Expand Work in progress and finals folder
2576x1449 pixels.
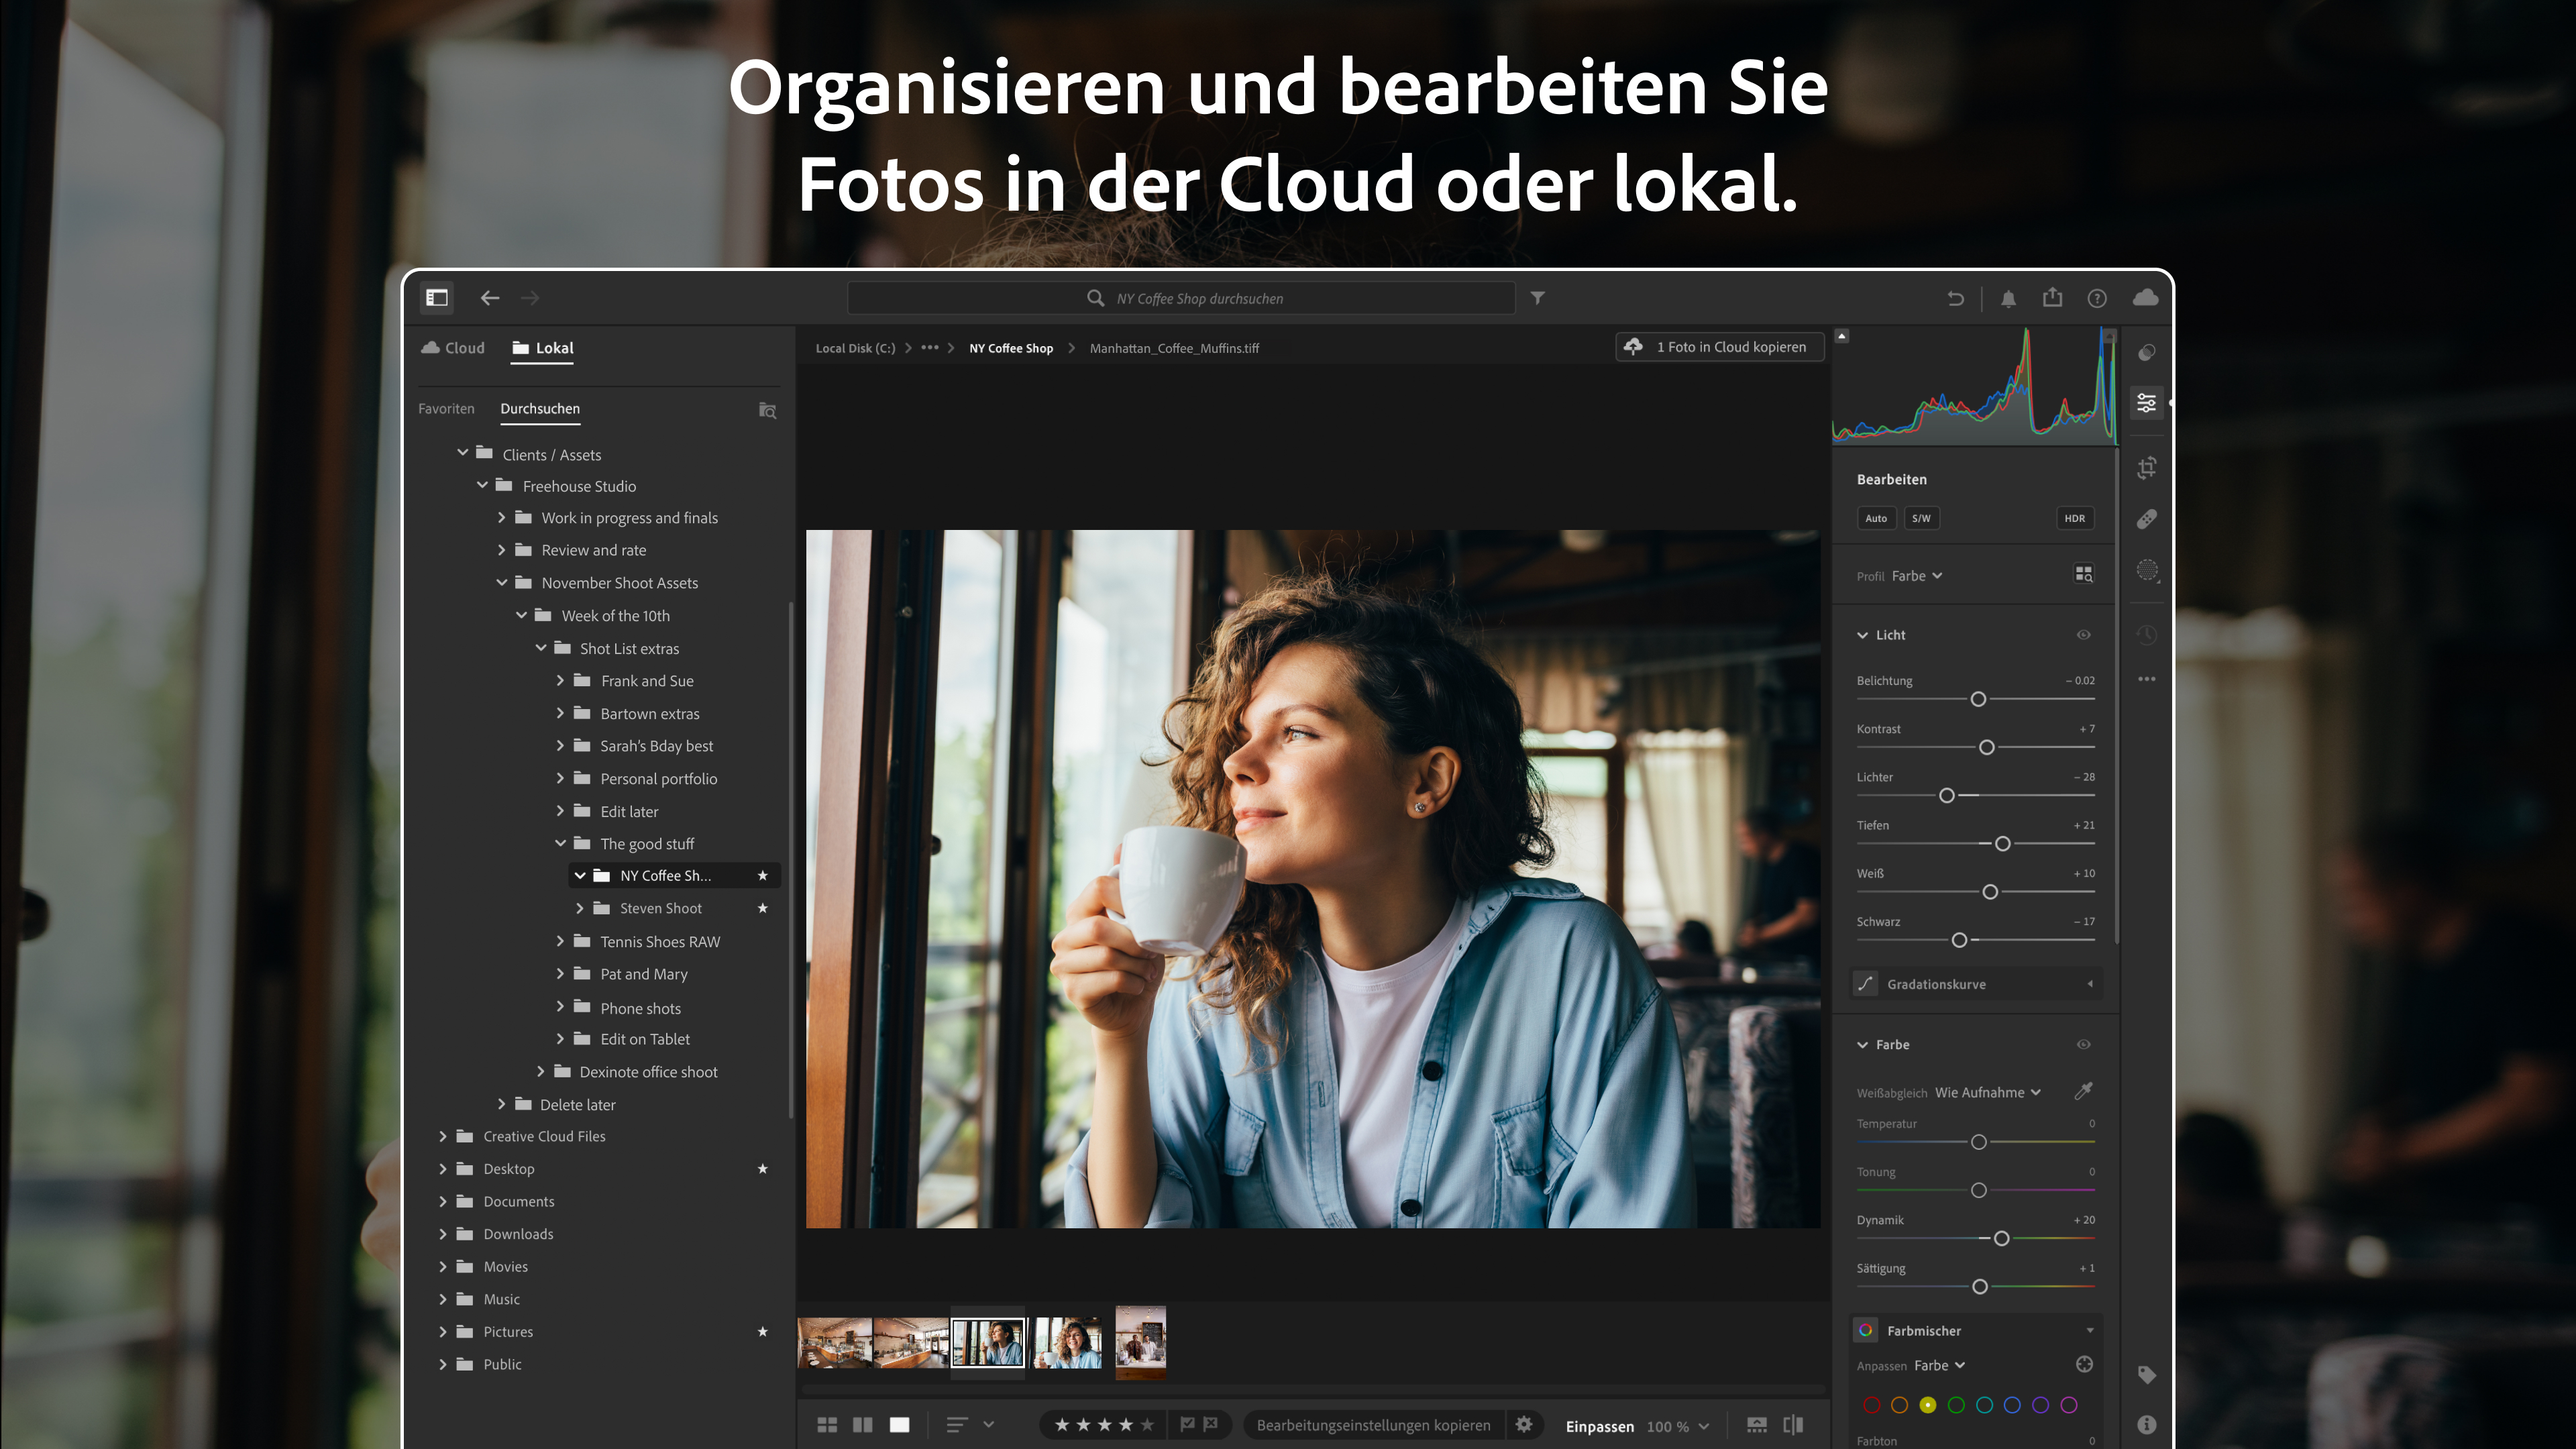point(502,518)
